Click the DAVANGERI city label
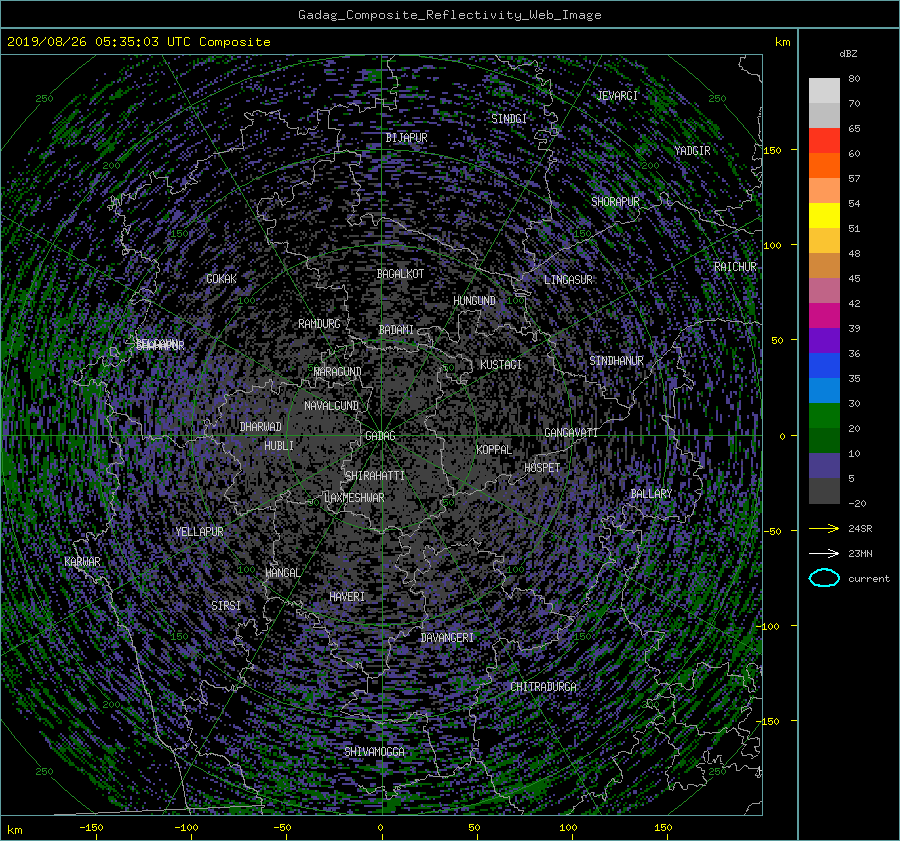 [x=447, y=638]
